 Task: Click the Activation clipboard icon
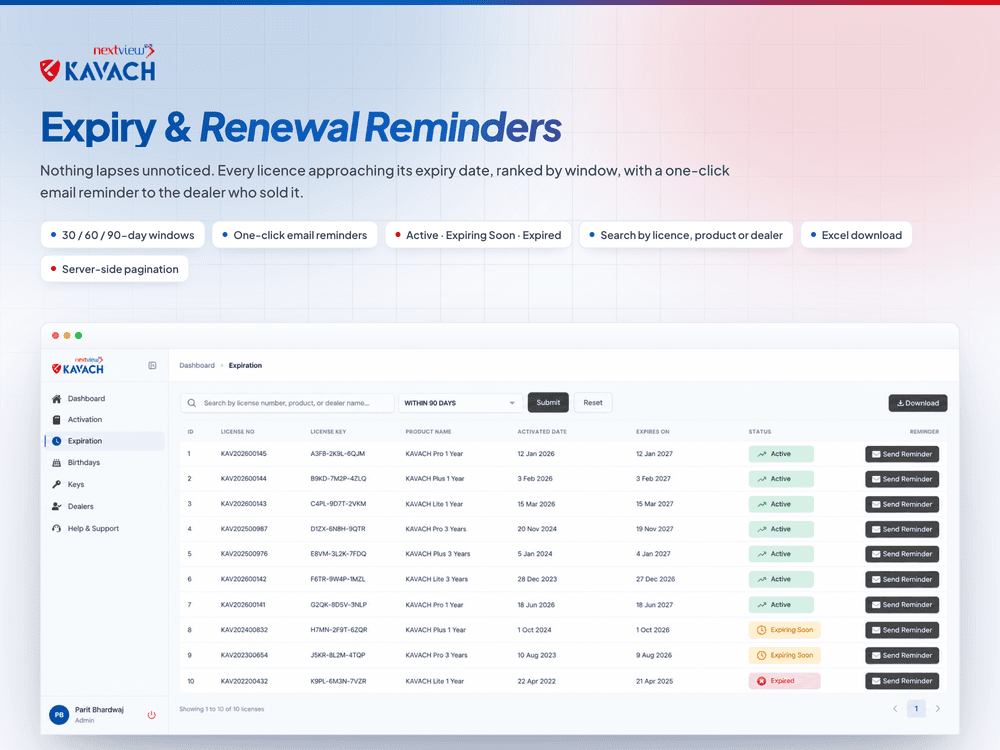coord(56,420)
